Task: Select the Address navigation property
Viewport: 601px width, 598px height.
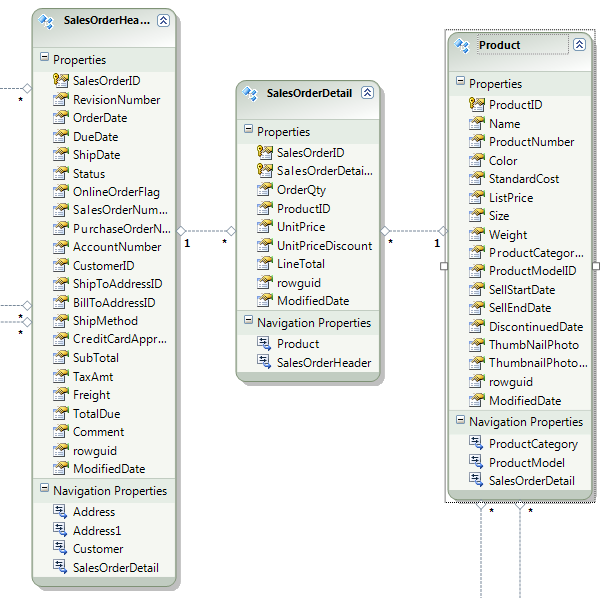Action: (x=94, y=512)
